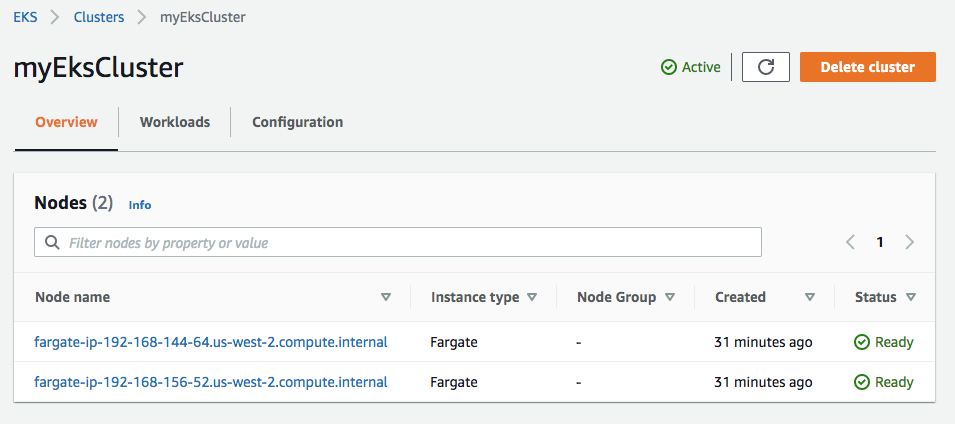Open the Configuration tab
Screen dimensions: 955x424
(x=297, y=122)
